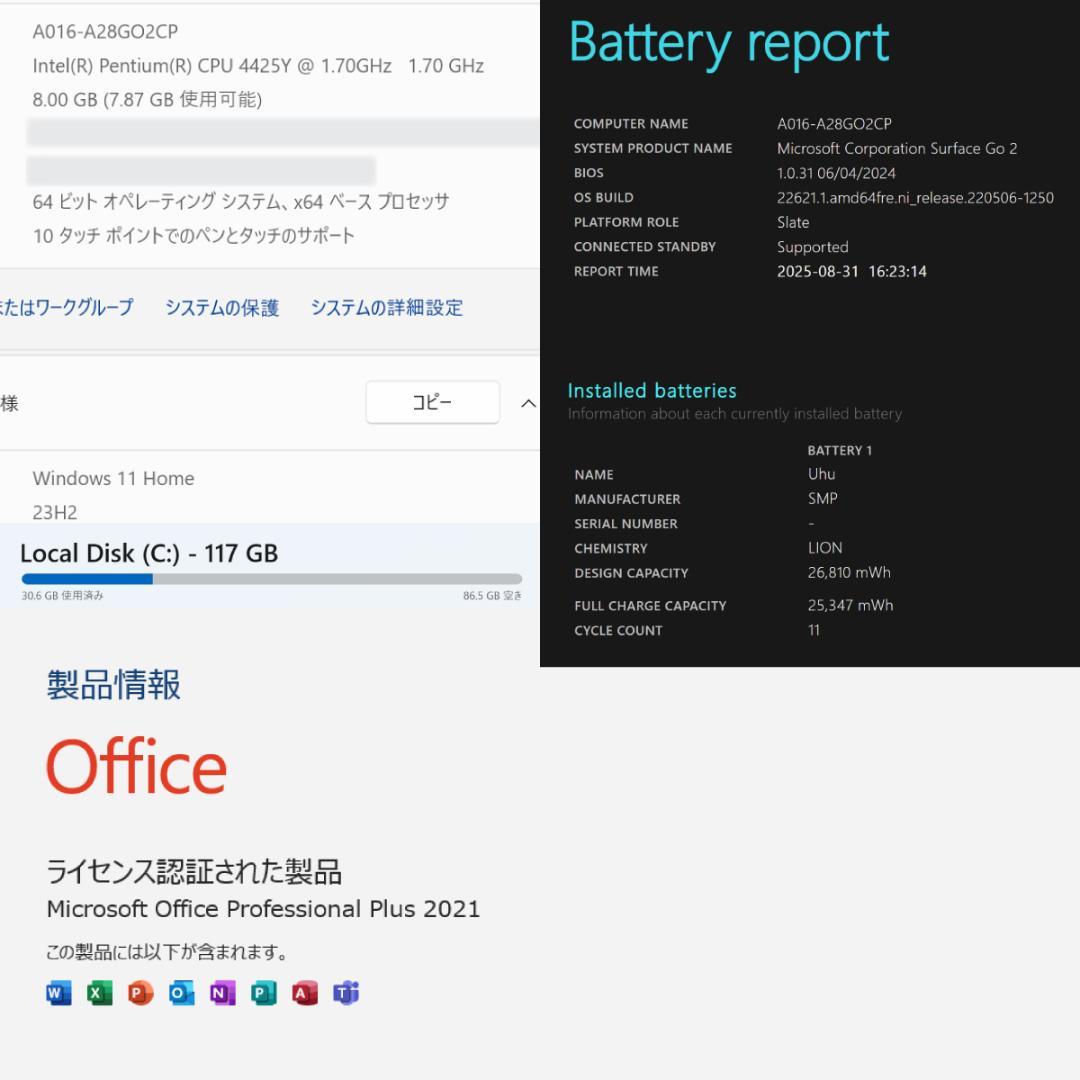Click the Teams app icon
Viewport: 1080px width, 1080px height.
(x=346, y=993)
